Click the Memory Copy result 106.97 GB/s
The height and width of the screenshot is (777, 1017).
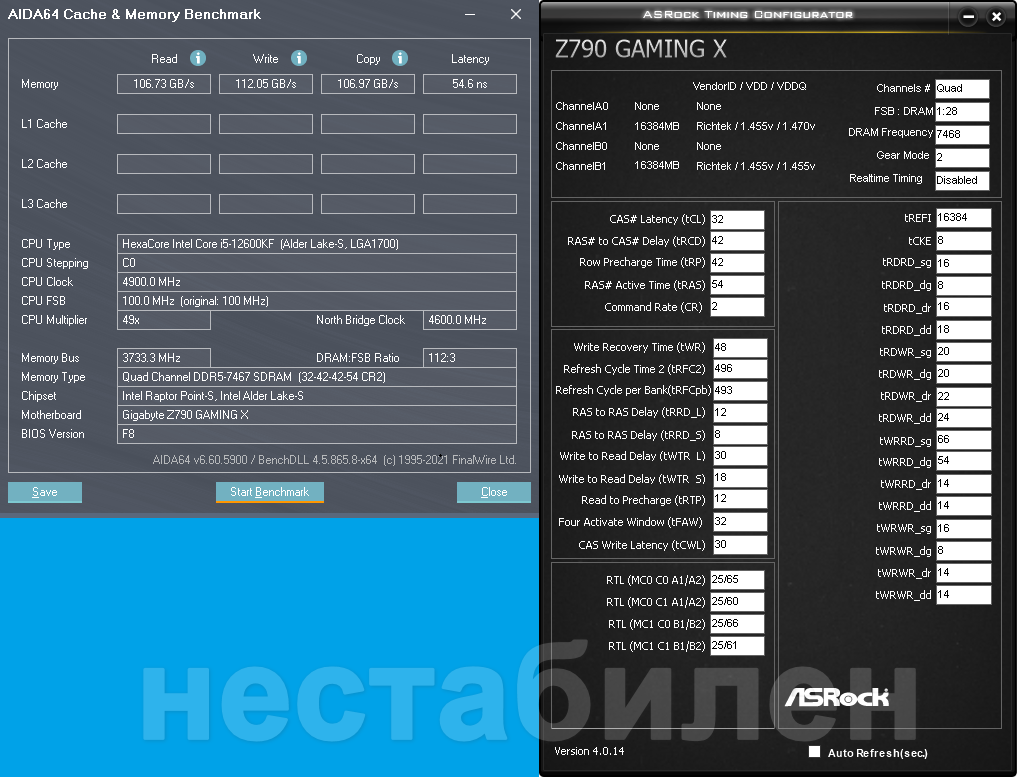click(368, 84)
